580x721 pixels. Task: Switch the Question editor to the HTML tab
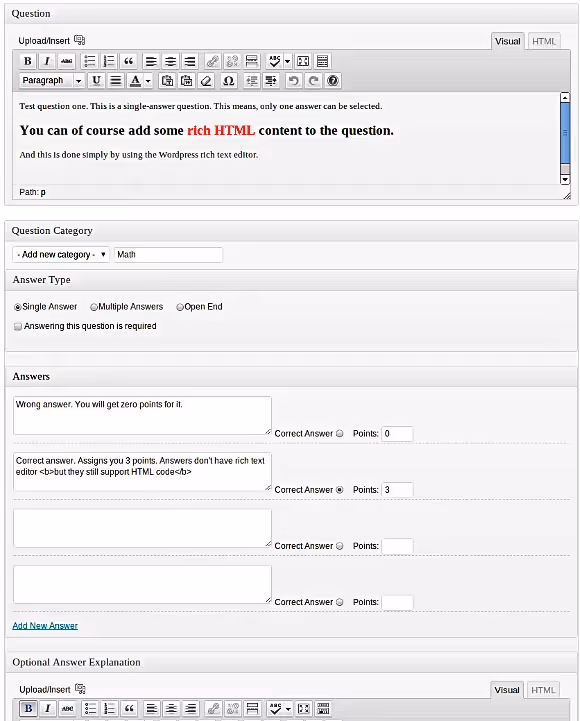tap(544, 41)
